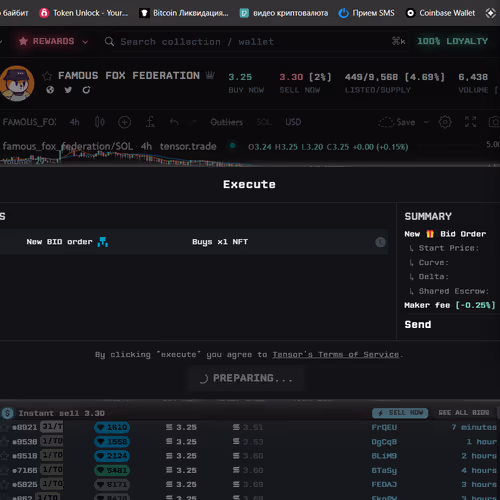Viewport: 500px width, 500px height.
Task: Expand the Save dropdown arrow
Action: tap(427, 122)
